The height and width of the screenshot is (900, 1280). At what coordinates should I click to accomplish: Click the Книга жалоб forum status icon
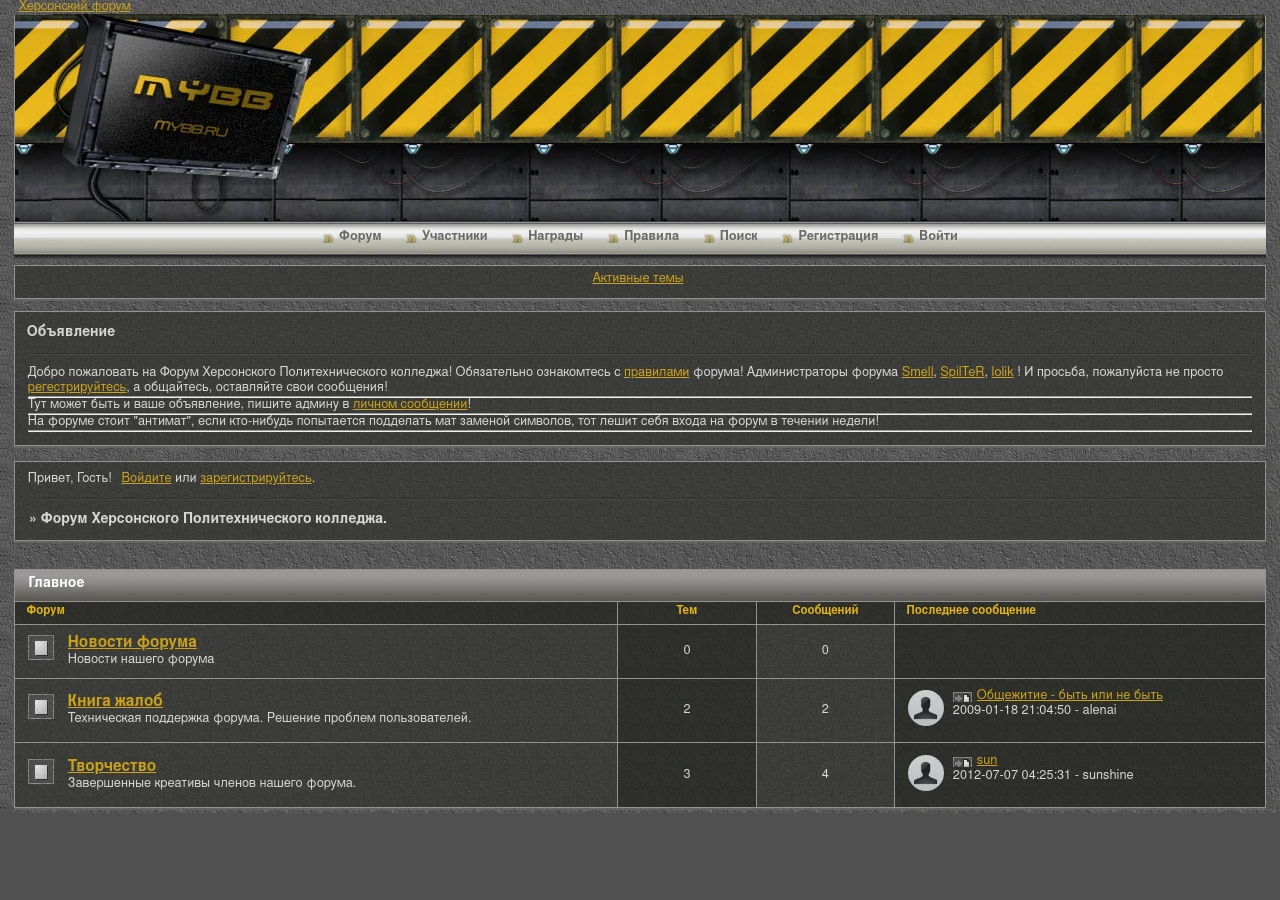[x=41, y=707]
